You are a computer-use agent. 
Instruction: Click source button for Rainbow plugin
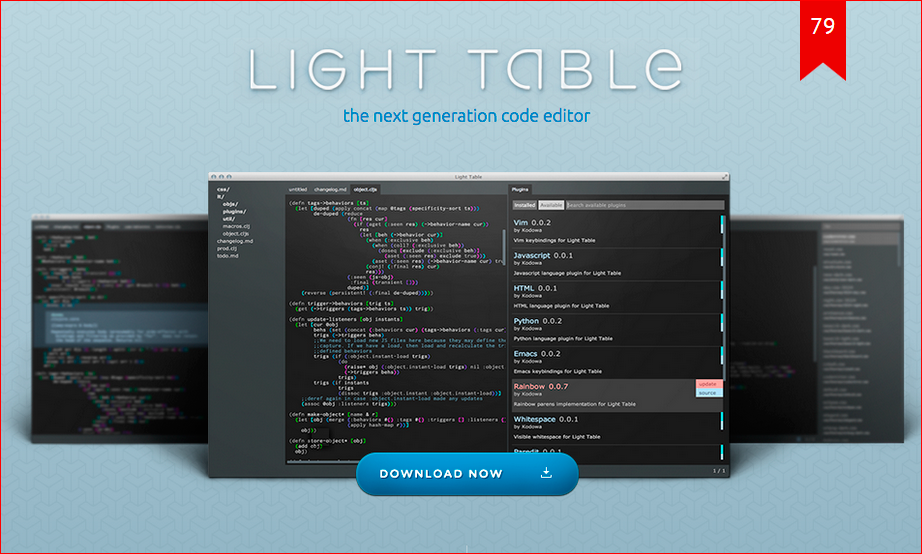pos(708,393)
